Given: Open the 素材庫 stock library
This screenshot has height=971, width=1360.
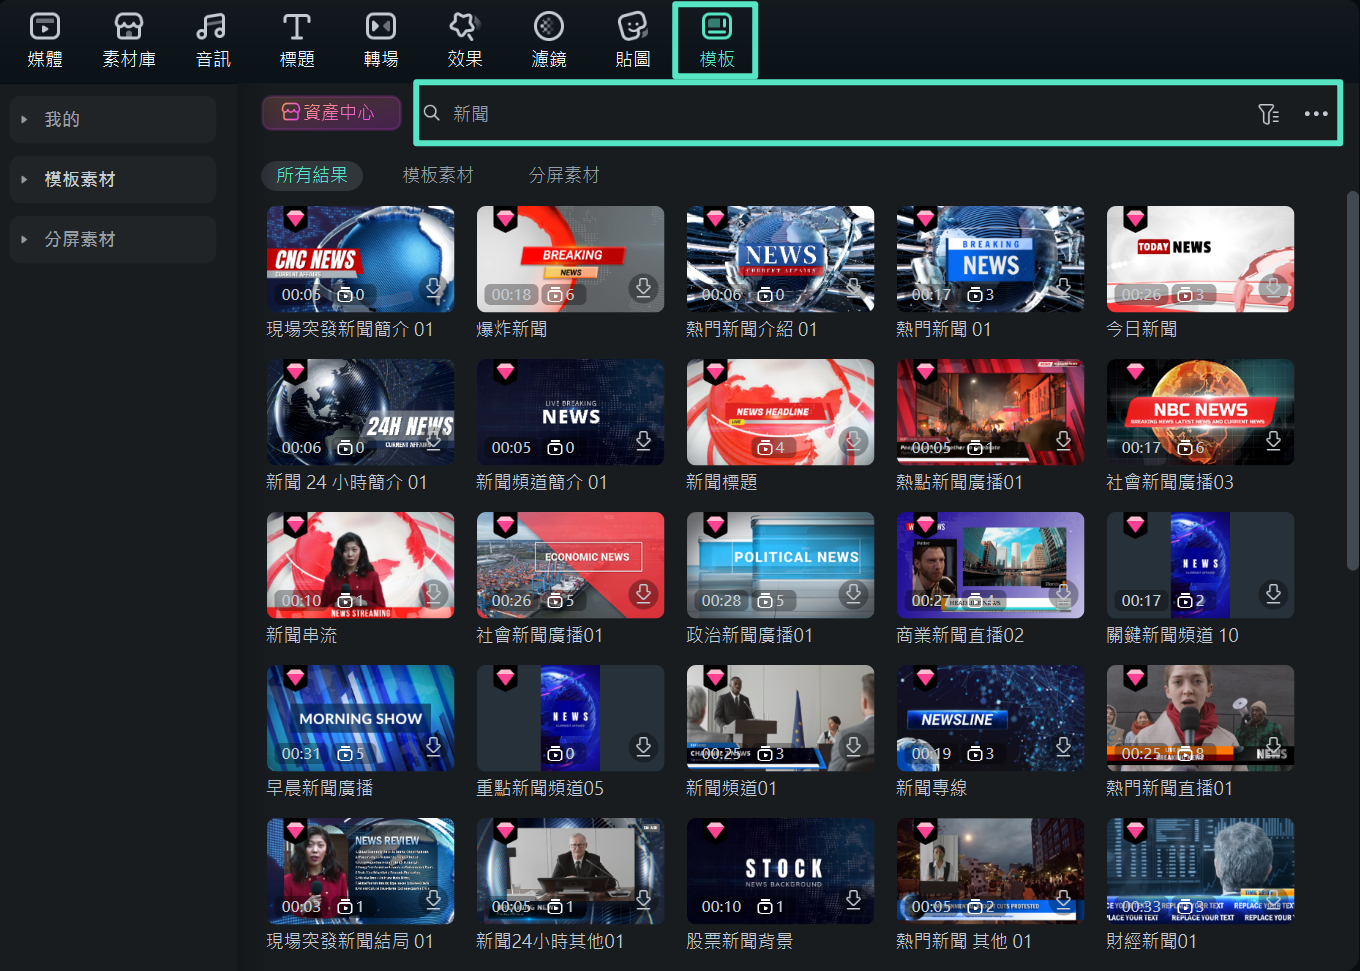Looking at the screenshot, I should (x=129, y=40).
